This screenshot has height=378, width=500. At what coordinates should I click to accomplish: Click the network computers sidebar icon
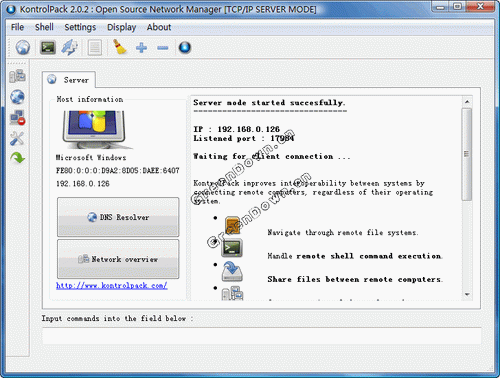17,76
